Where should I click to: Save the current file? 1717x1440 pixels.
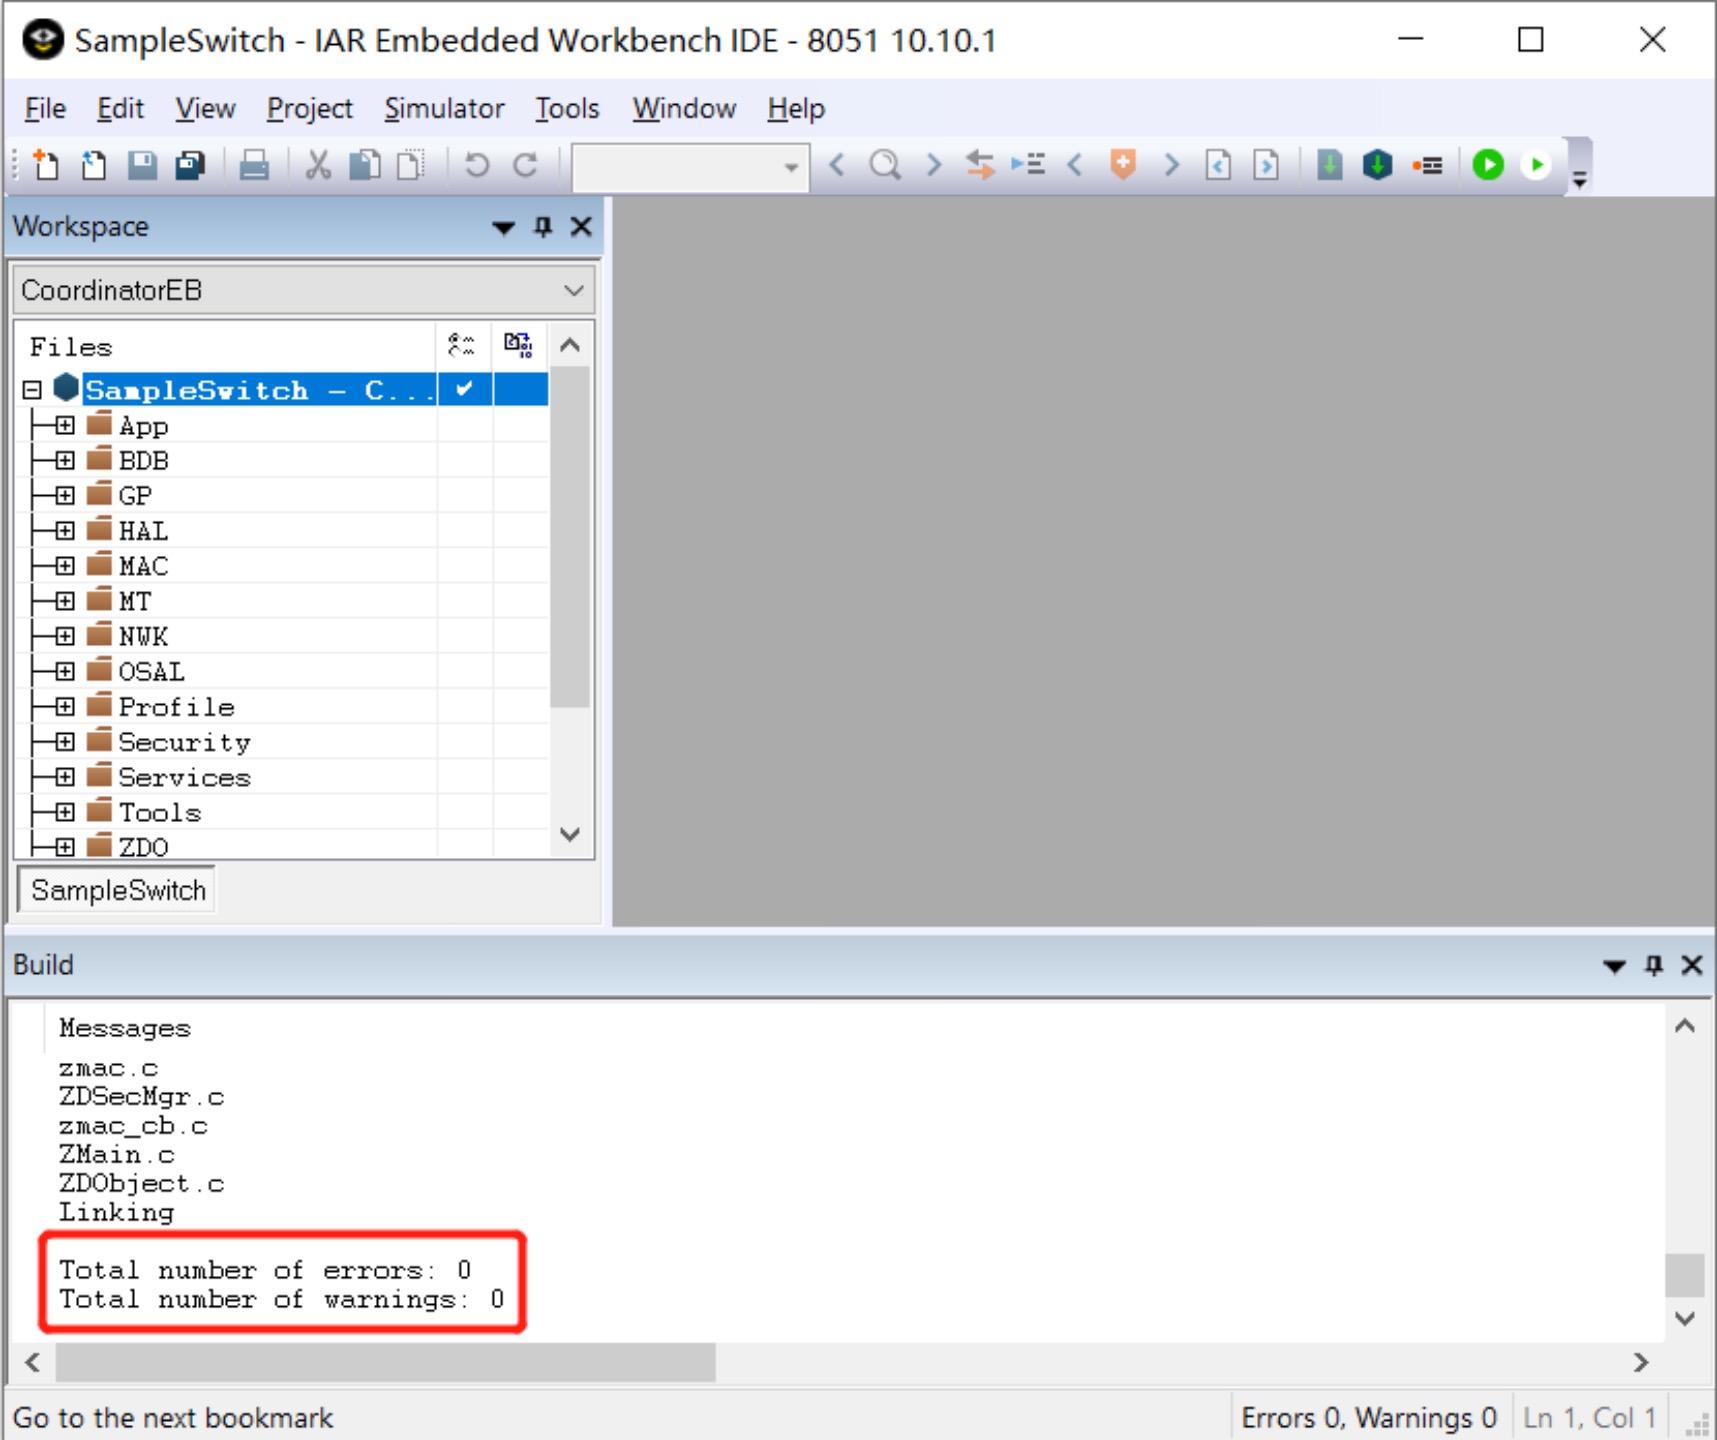point(142,164)
